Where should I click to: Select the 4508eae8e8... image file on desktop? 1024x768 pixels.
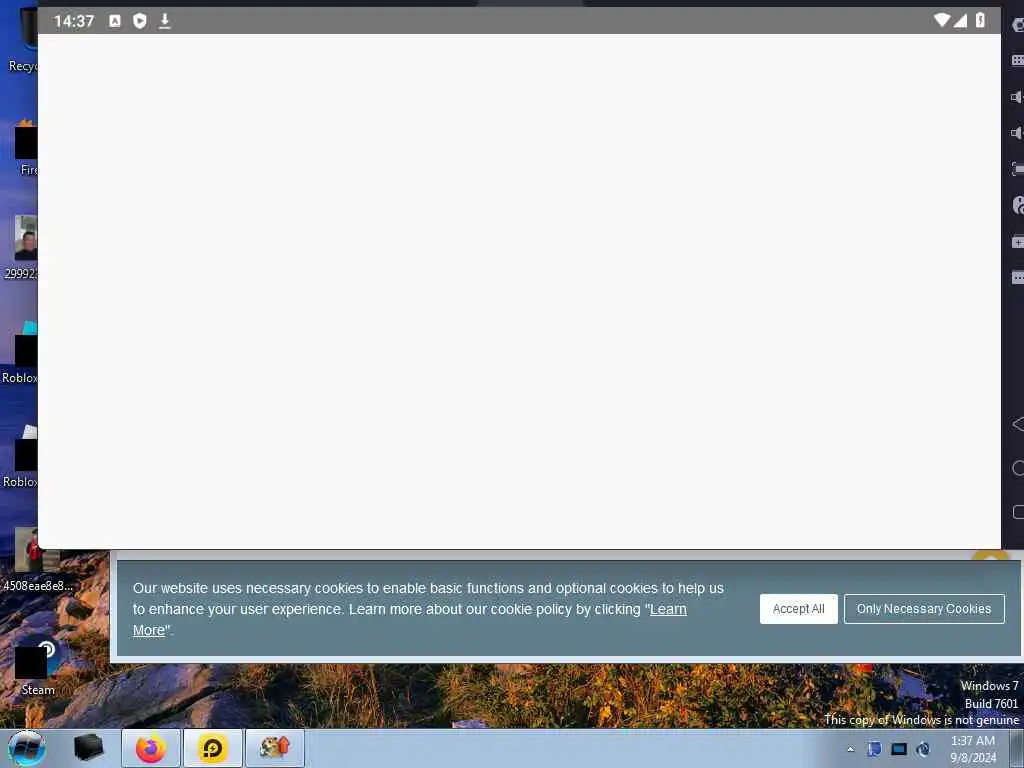[37, 560]
